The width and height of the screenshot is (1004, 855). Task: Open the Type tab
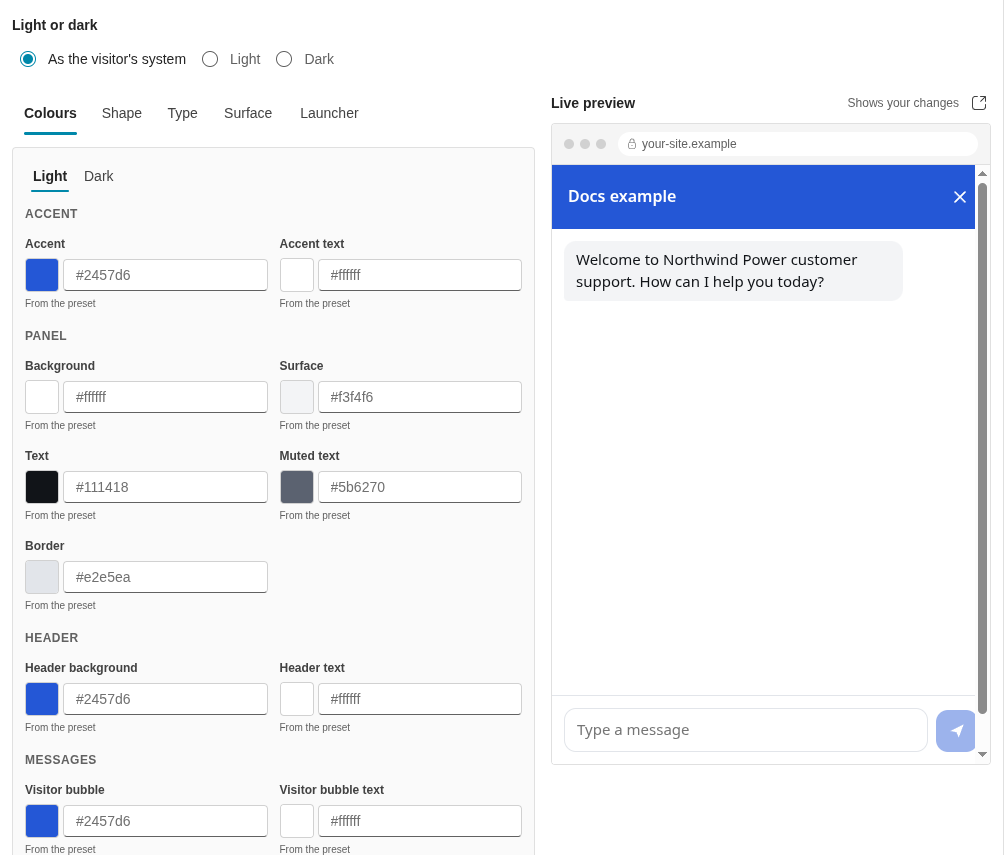click(x=182, y=113)
